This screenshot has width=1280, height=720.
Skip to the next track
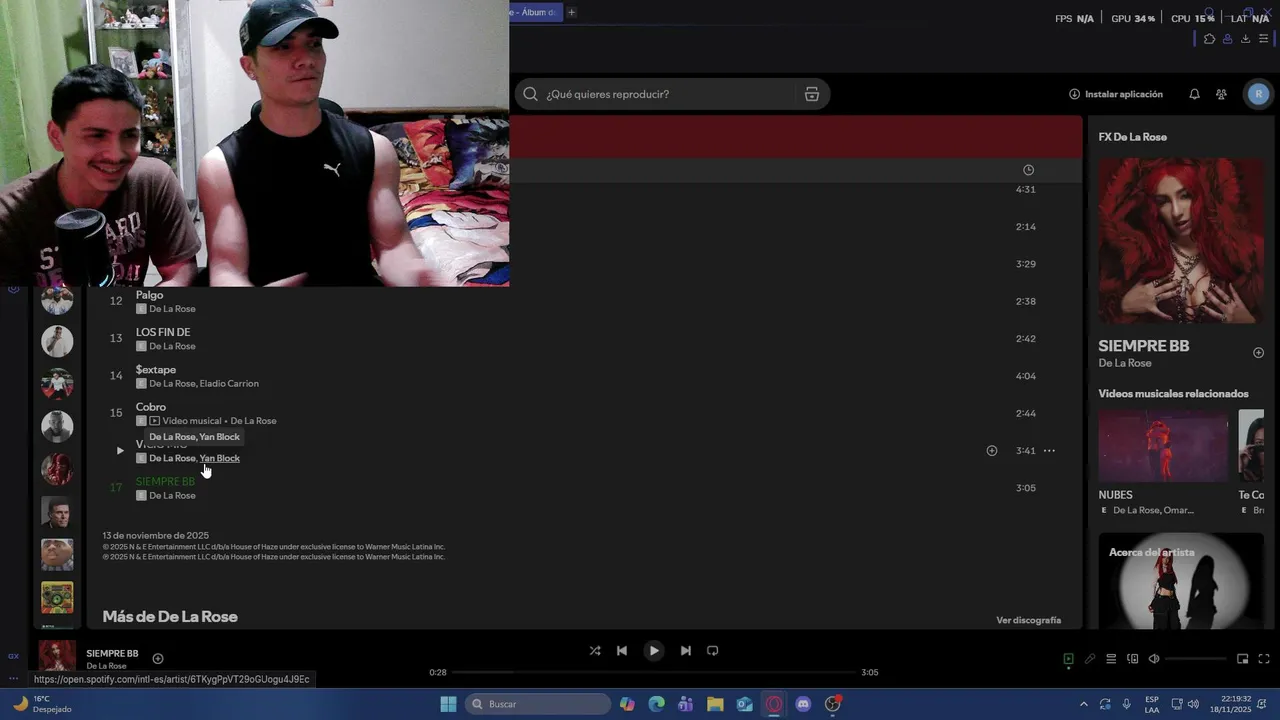(685, 650)
